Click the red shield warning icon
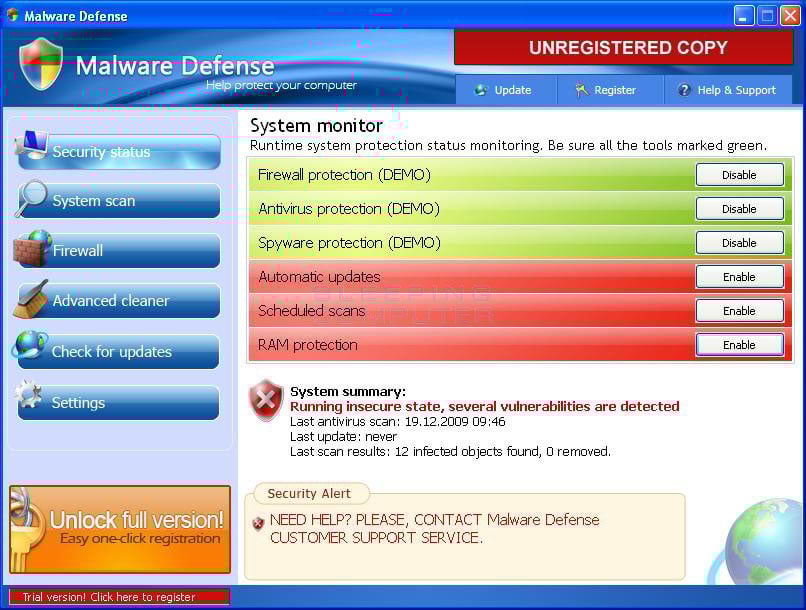 point(266,400)
